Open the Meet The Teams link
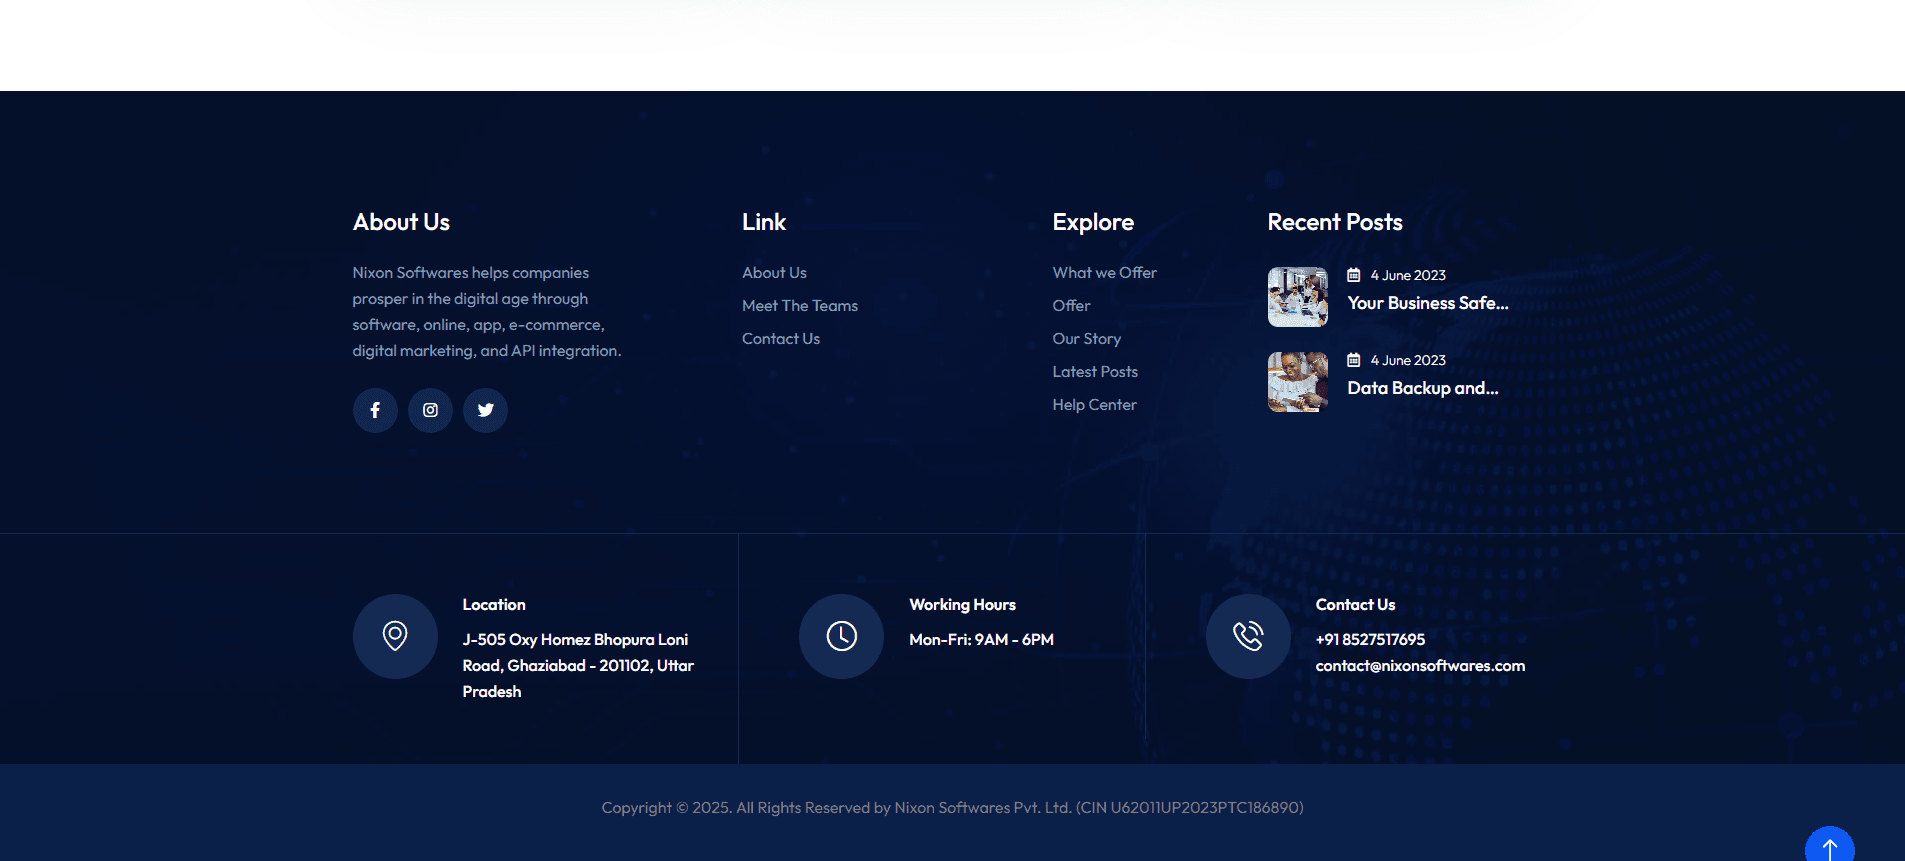The image size is (1905, 861). [x=800, y=306]
